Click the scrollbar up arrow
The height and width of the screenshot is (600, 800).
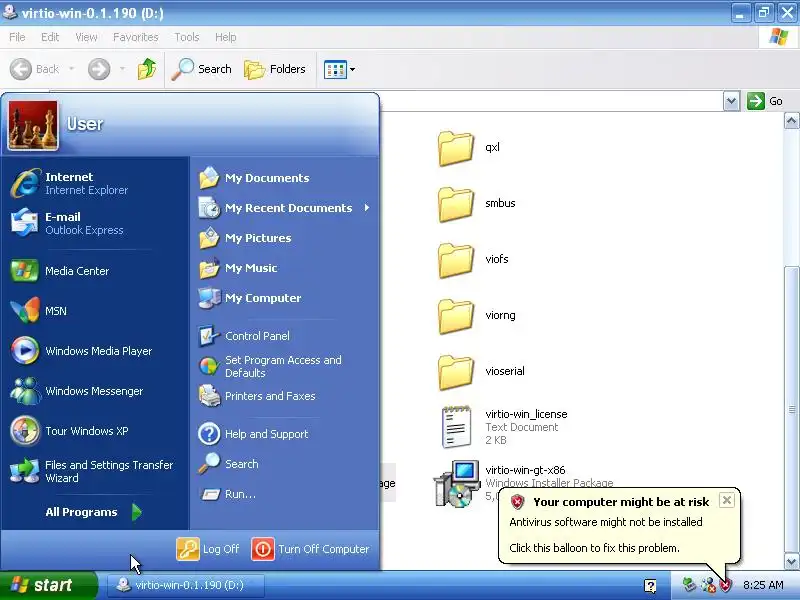click(x=791, y=121)
